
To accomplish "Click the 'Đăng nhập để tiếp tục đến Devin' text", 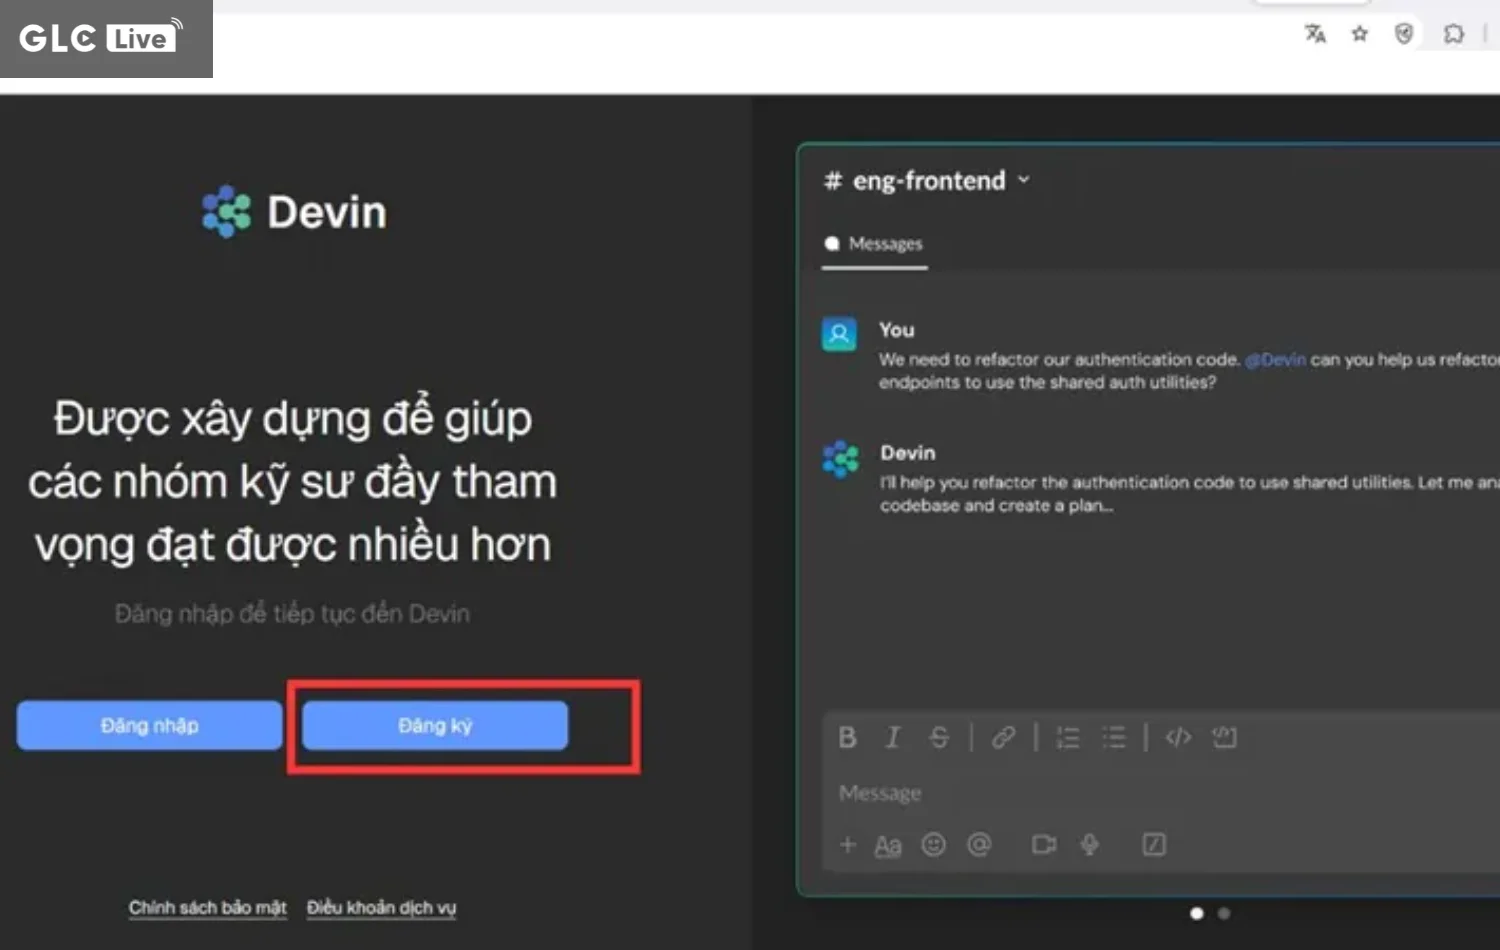I will pos(292,613).
